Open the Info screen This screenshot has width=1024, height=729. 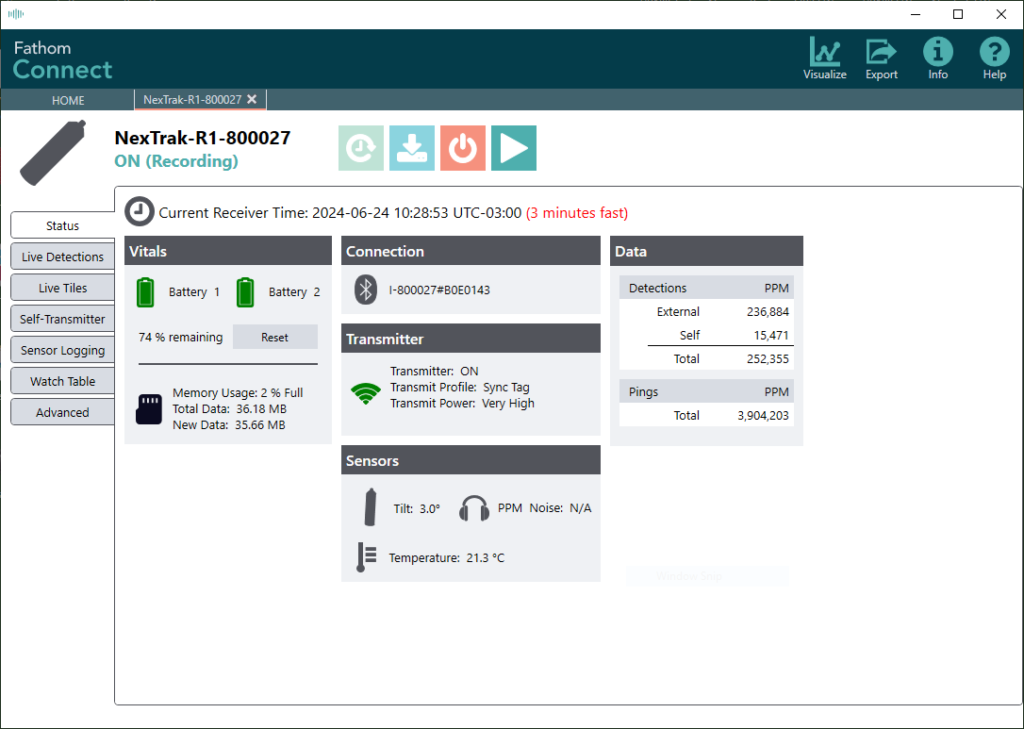pyautogui.click(x=938, y=57)
